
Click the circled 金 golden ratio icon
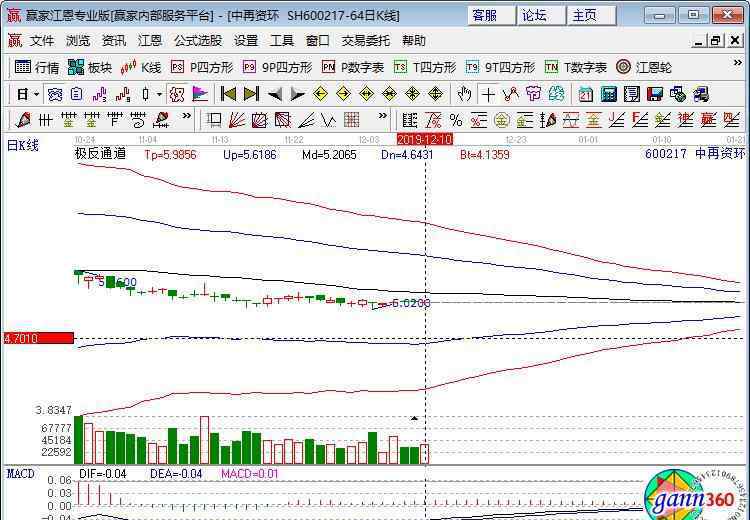[x=501, y=120]
